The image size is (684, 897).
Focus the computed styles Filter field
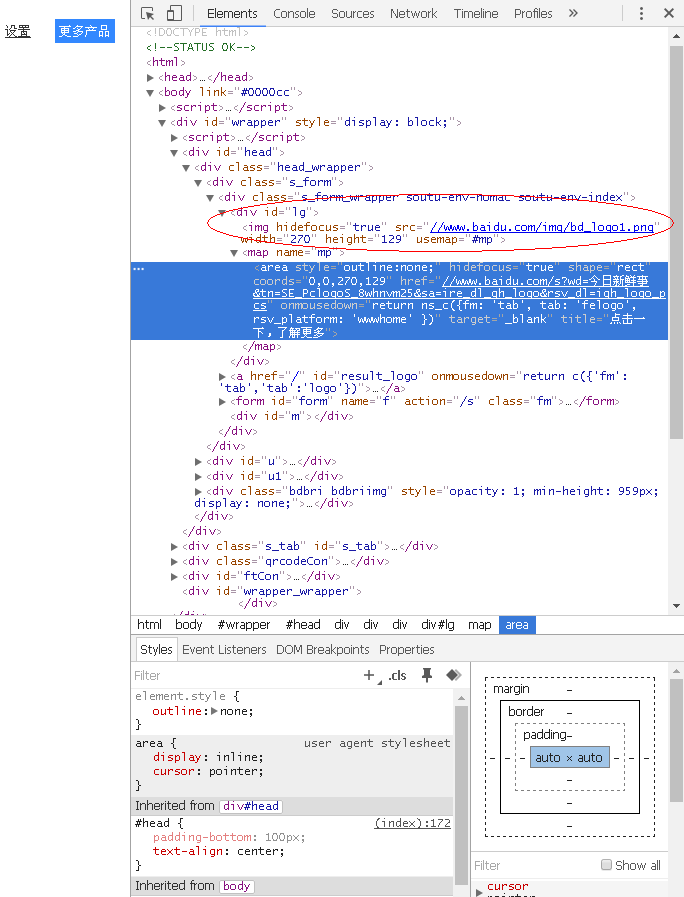tap(535, 865)
